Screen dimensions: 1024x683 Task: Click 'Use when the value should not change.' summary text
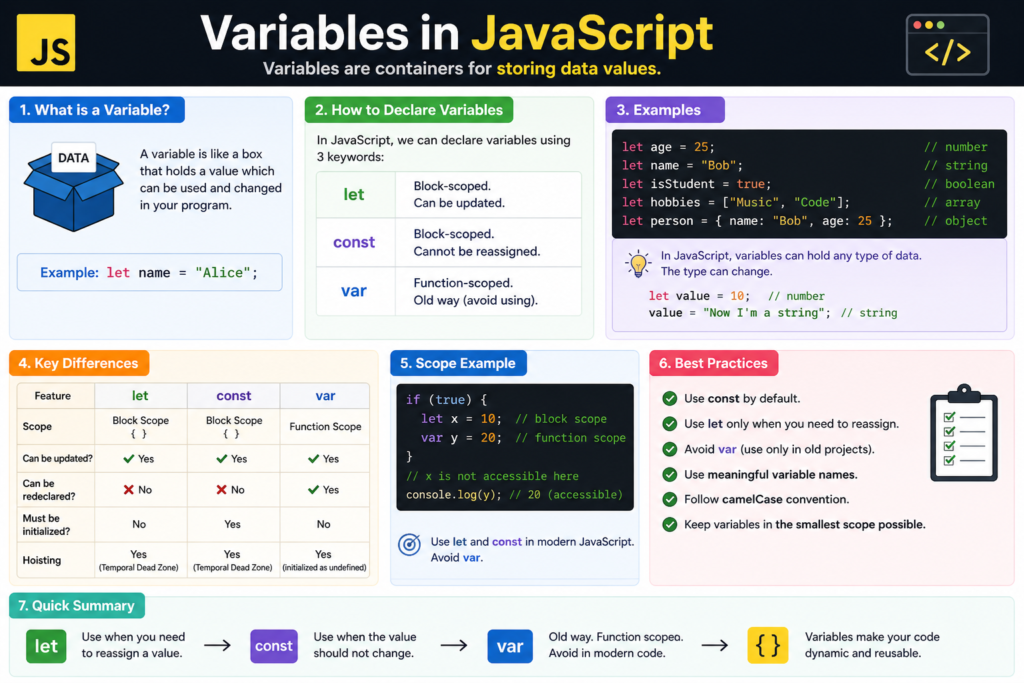(364, 644)
